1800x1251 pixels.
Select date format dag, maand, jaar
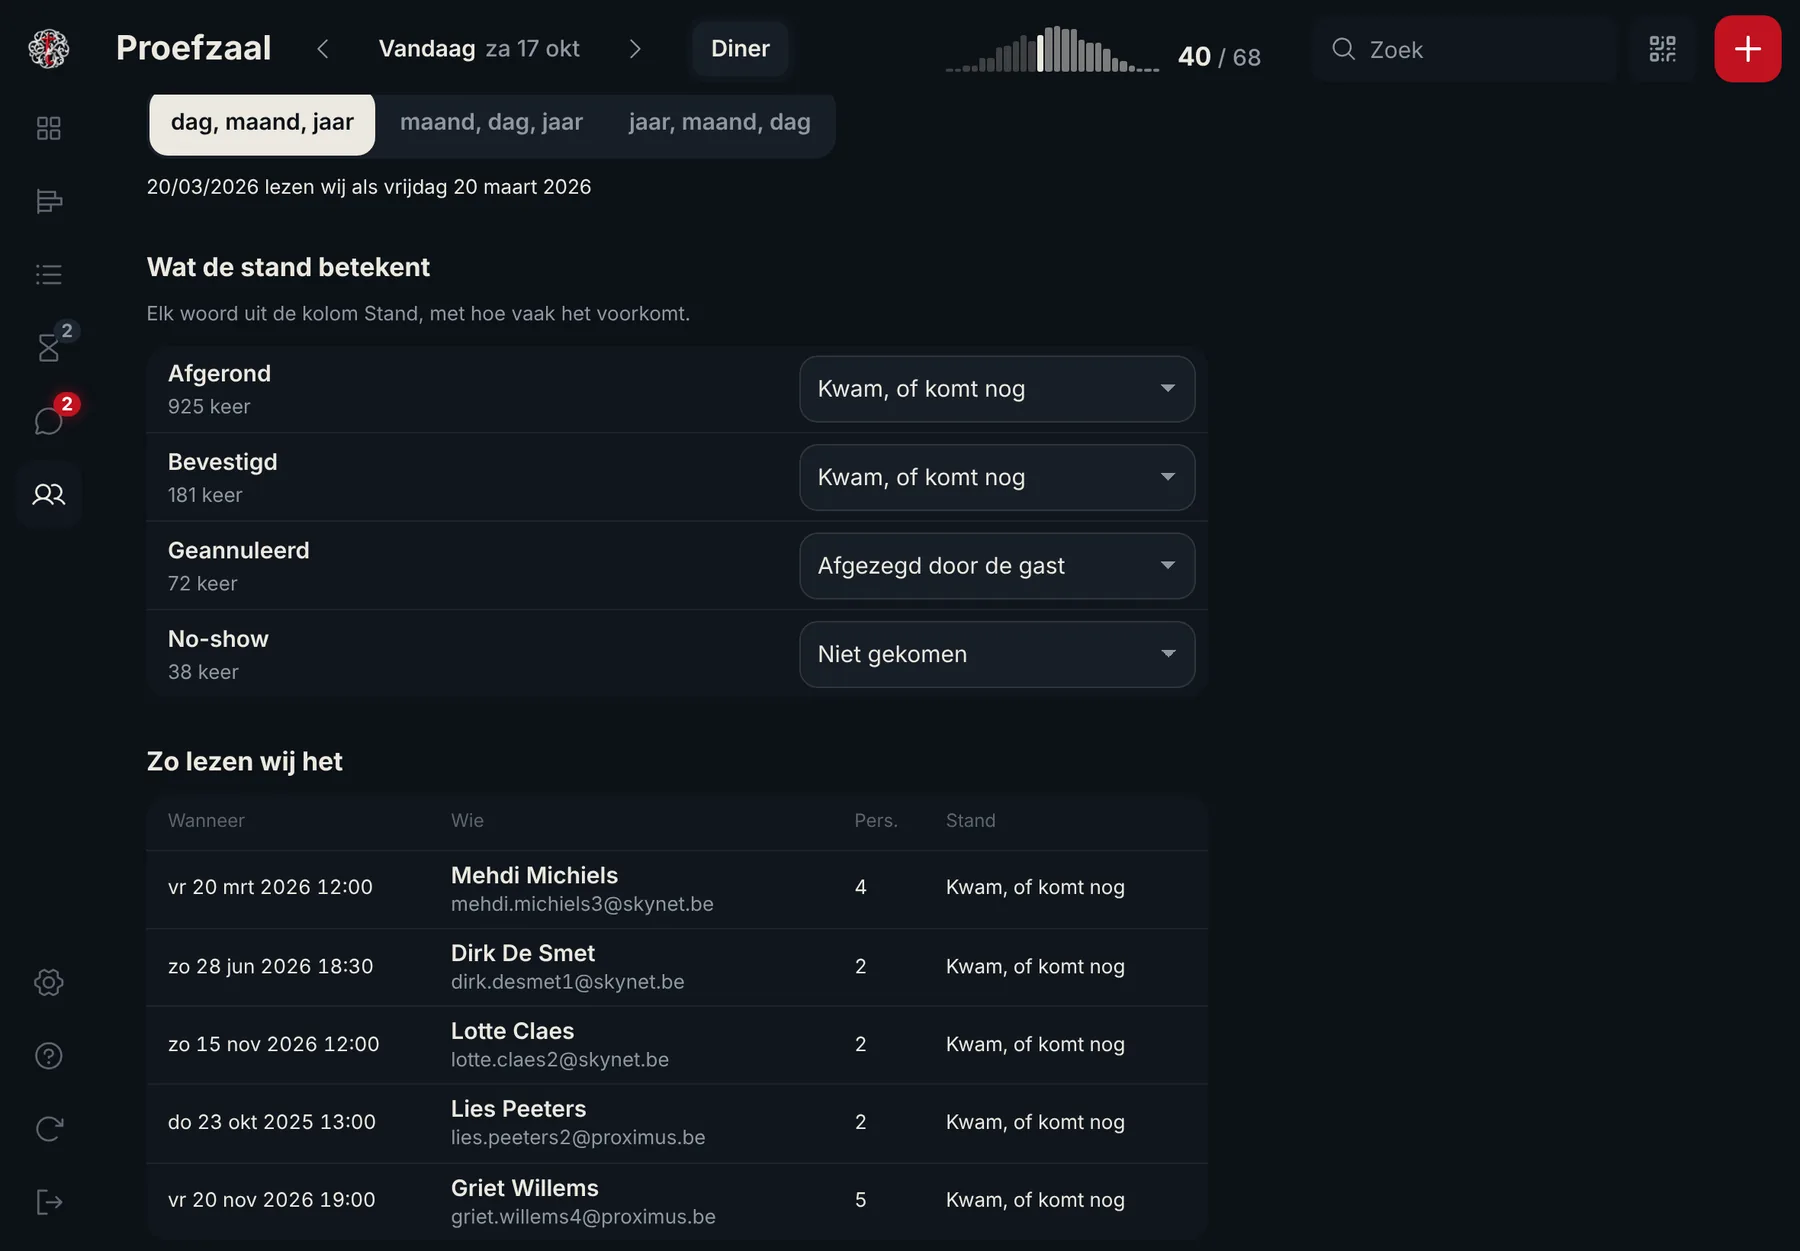click(262, 123)
